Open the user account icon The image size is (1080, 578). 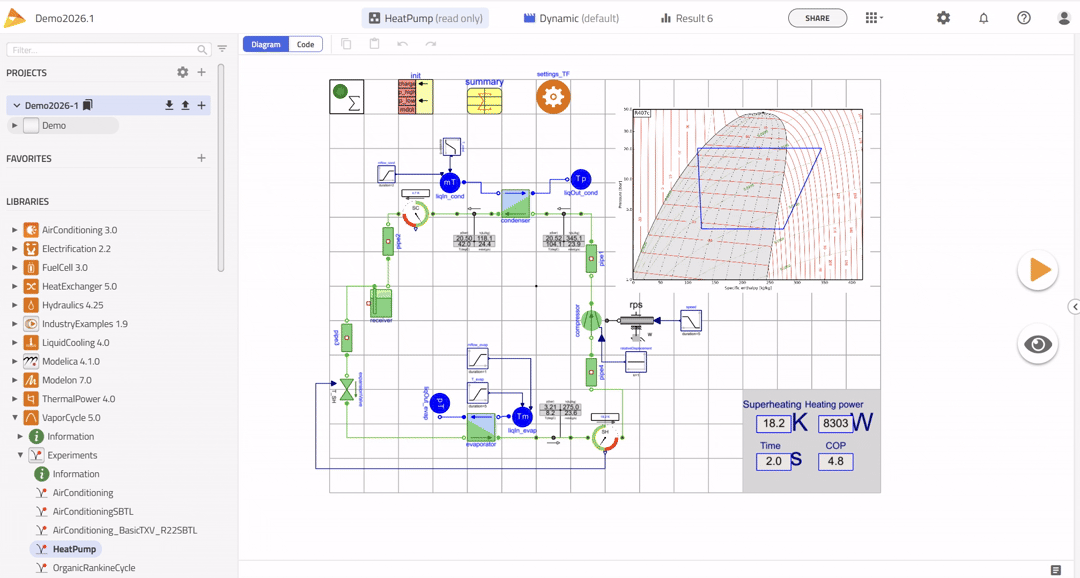click(1063, 18)
